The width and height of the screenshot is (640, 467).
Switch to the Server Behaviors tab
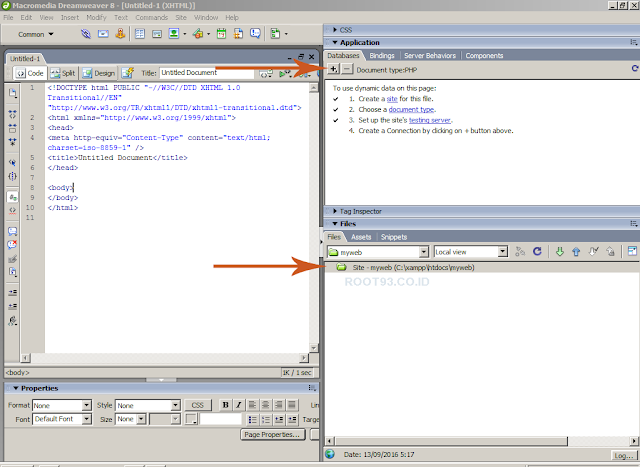[430, 56]
